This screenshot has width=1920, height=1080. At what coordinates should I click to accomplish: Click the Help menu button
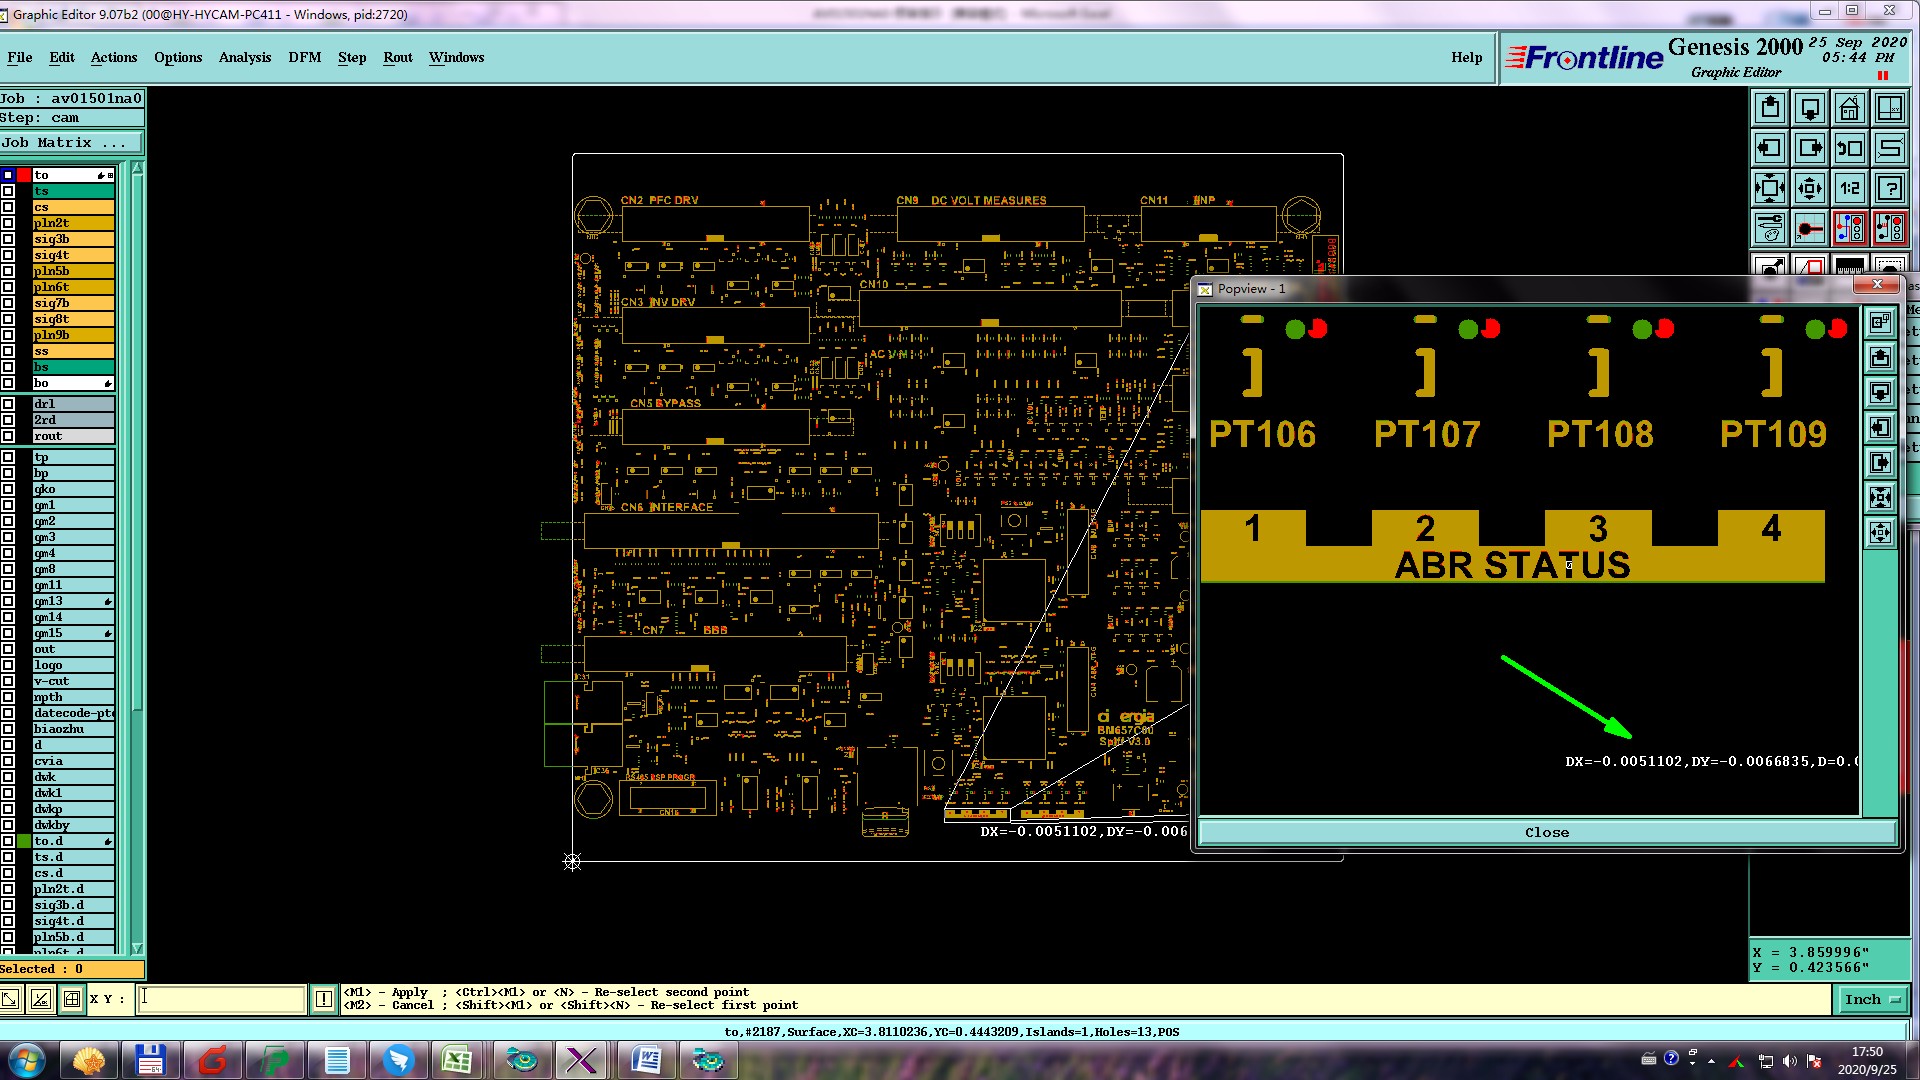tap(1466, 57)
